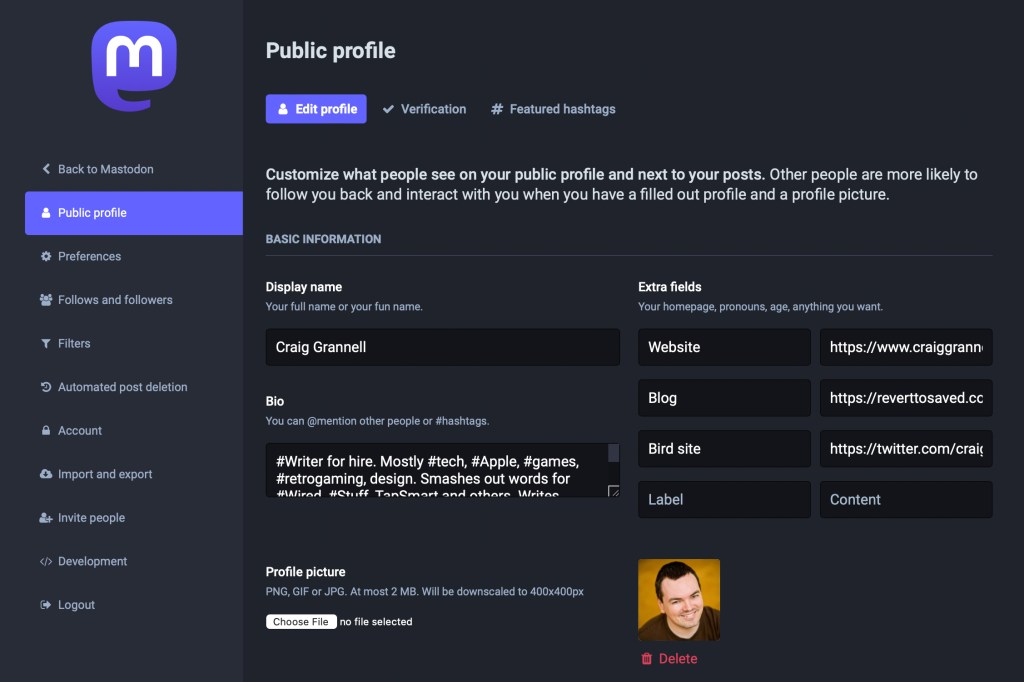Click the empty Label extra field
Viewport: 1024px width, 682px height.
tap(724, 500)
